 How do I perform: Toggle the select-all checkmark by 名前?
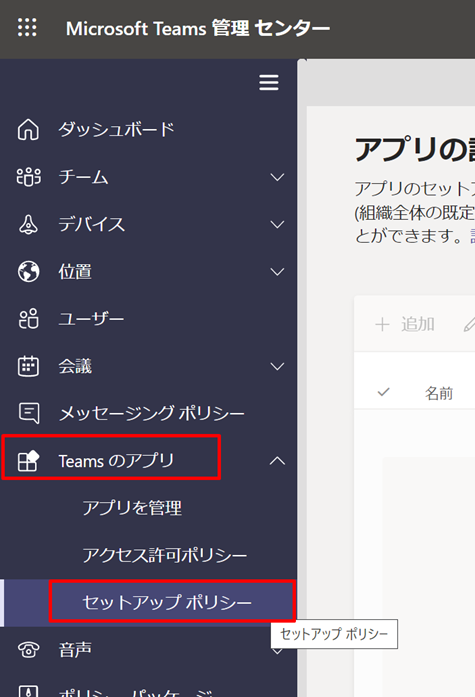383,392
